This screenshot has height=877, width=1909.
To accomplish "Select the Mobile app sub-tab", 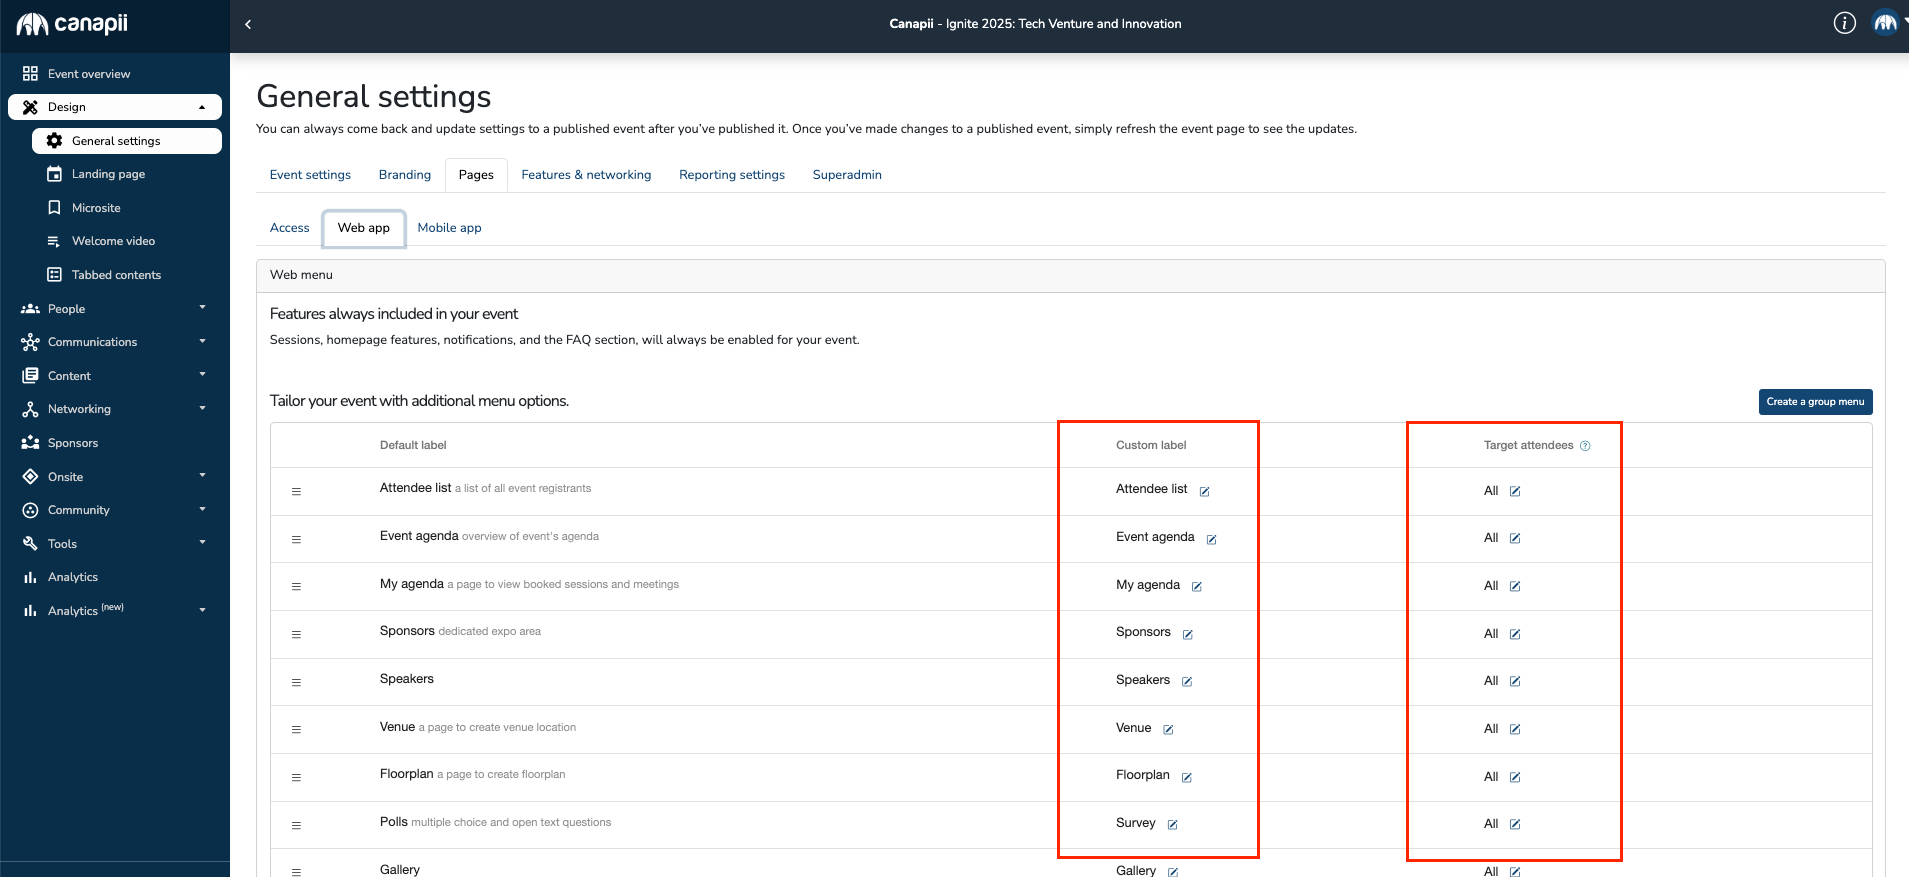I will (x=449, y=228).
